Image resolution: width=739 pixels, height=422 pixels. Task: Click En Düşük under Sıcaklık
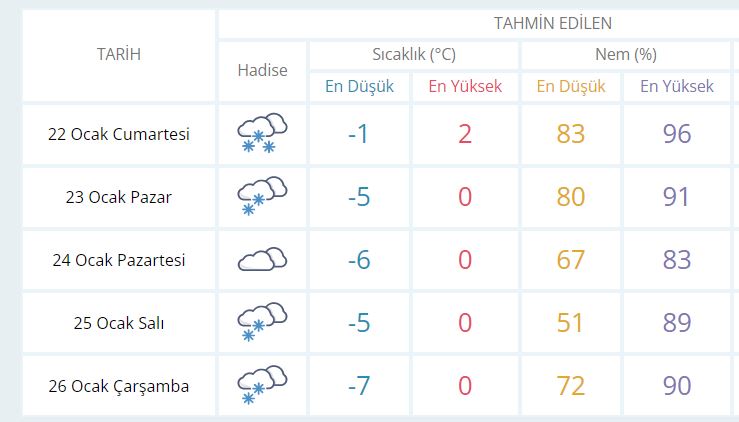tap(359, 86)
